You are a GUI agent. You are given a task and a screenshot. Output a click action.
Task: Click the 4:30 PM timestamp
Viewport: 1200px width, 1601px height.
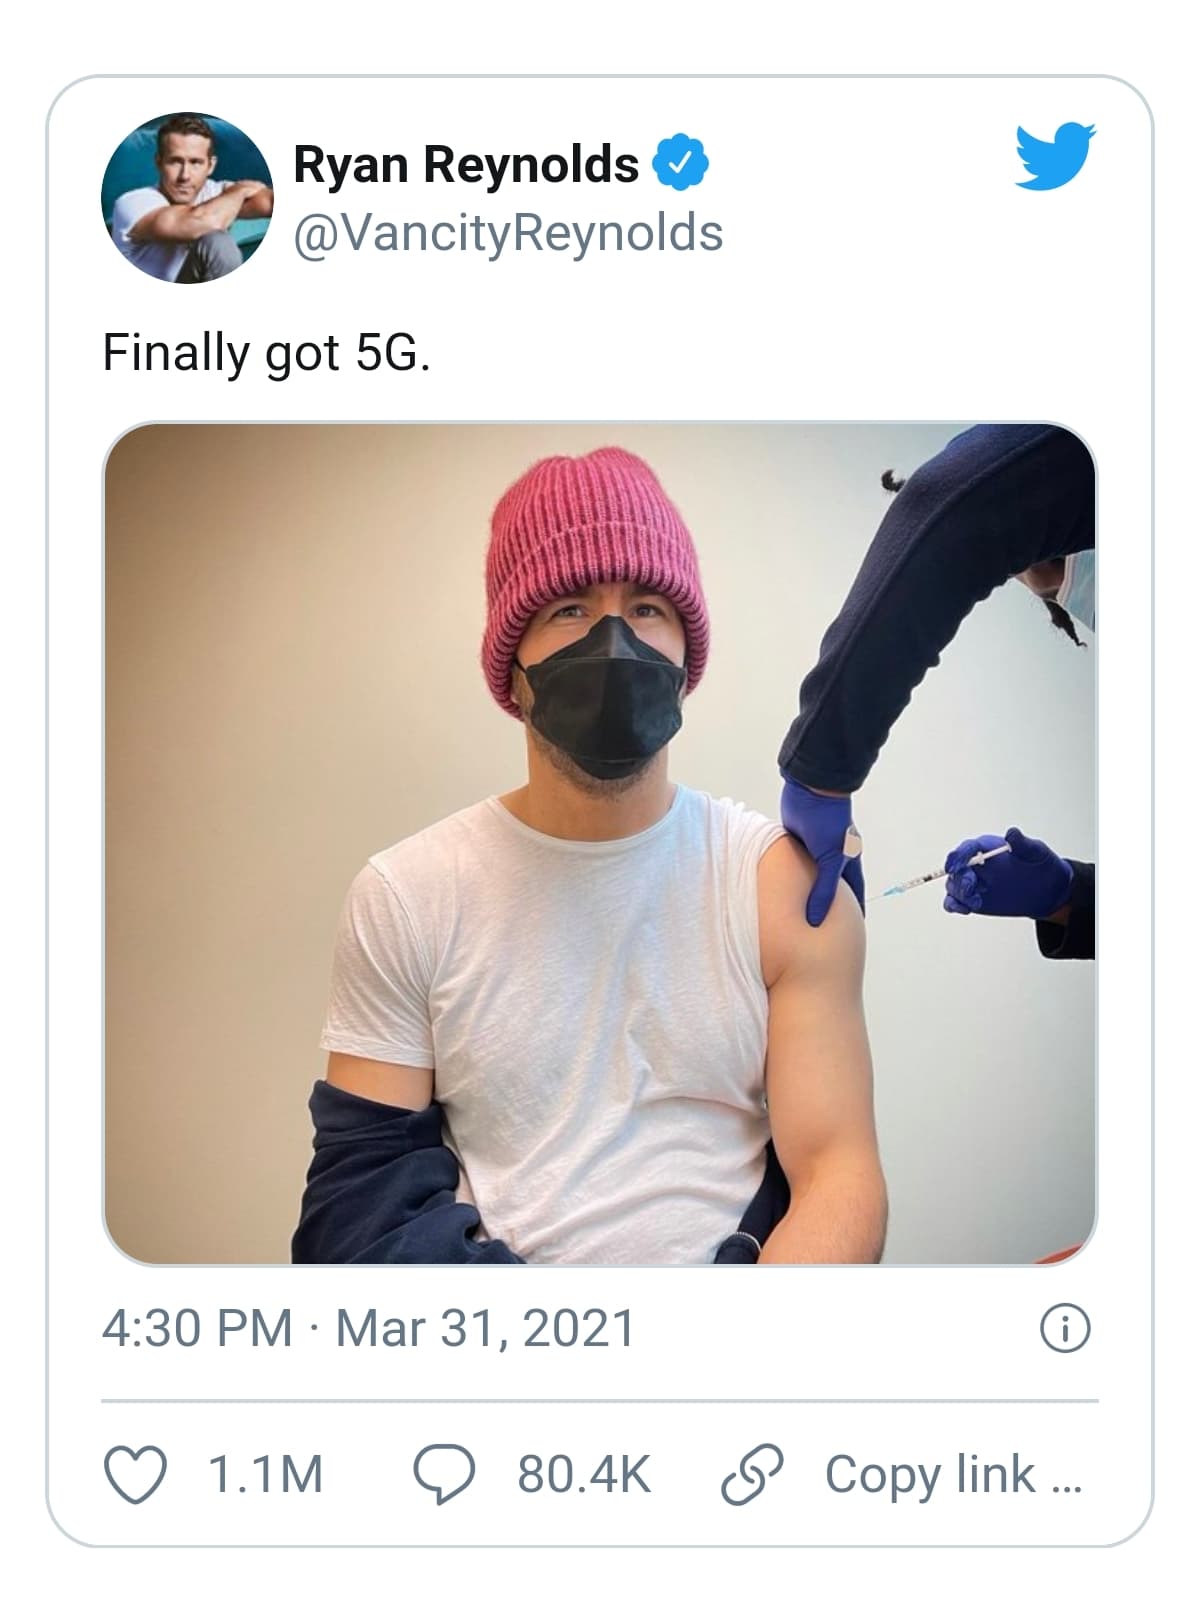(x=197, y=1329)
